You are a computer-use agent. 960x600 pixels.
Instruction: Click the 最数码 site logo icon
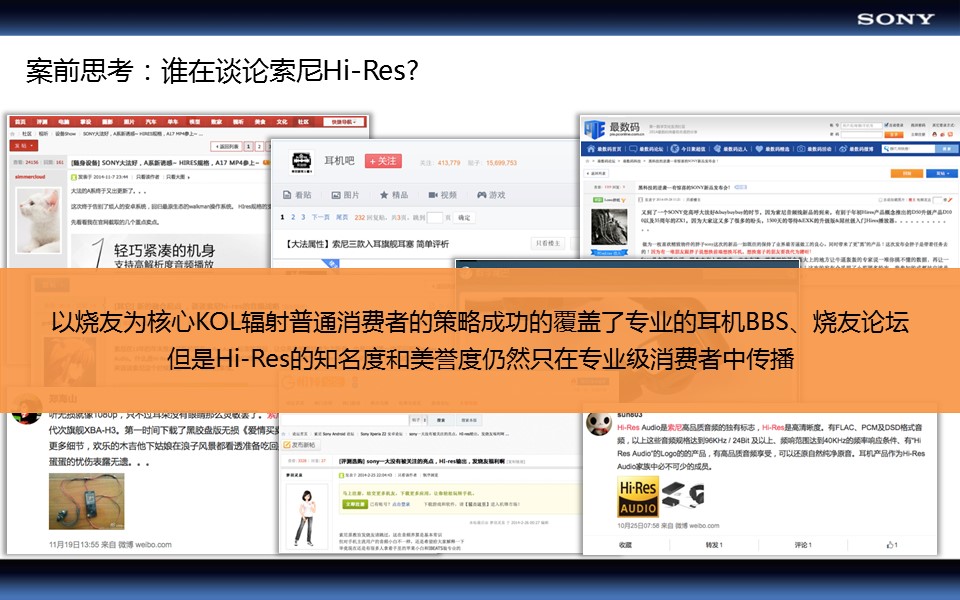click(594, 129)
